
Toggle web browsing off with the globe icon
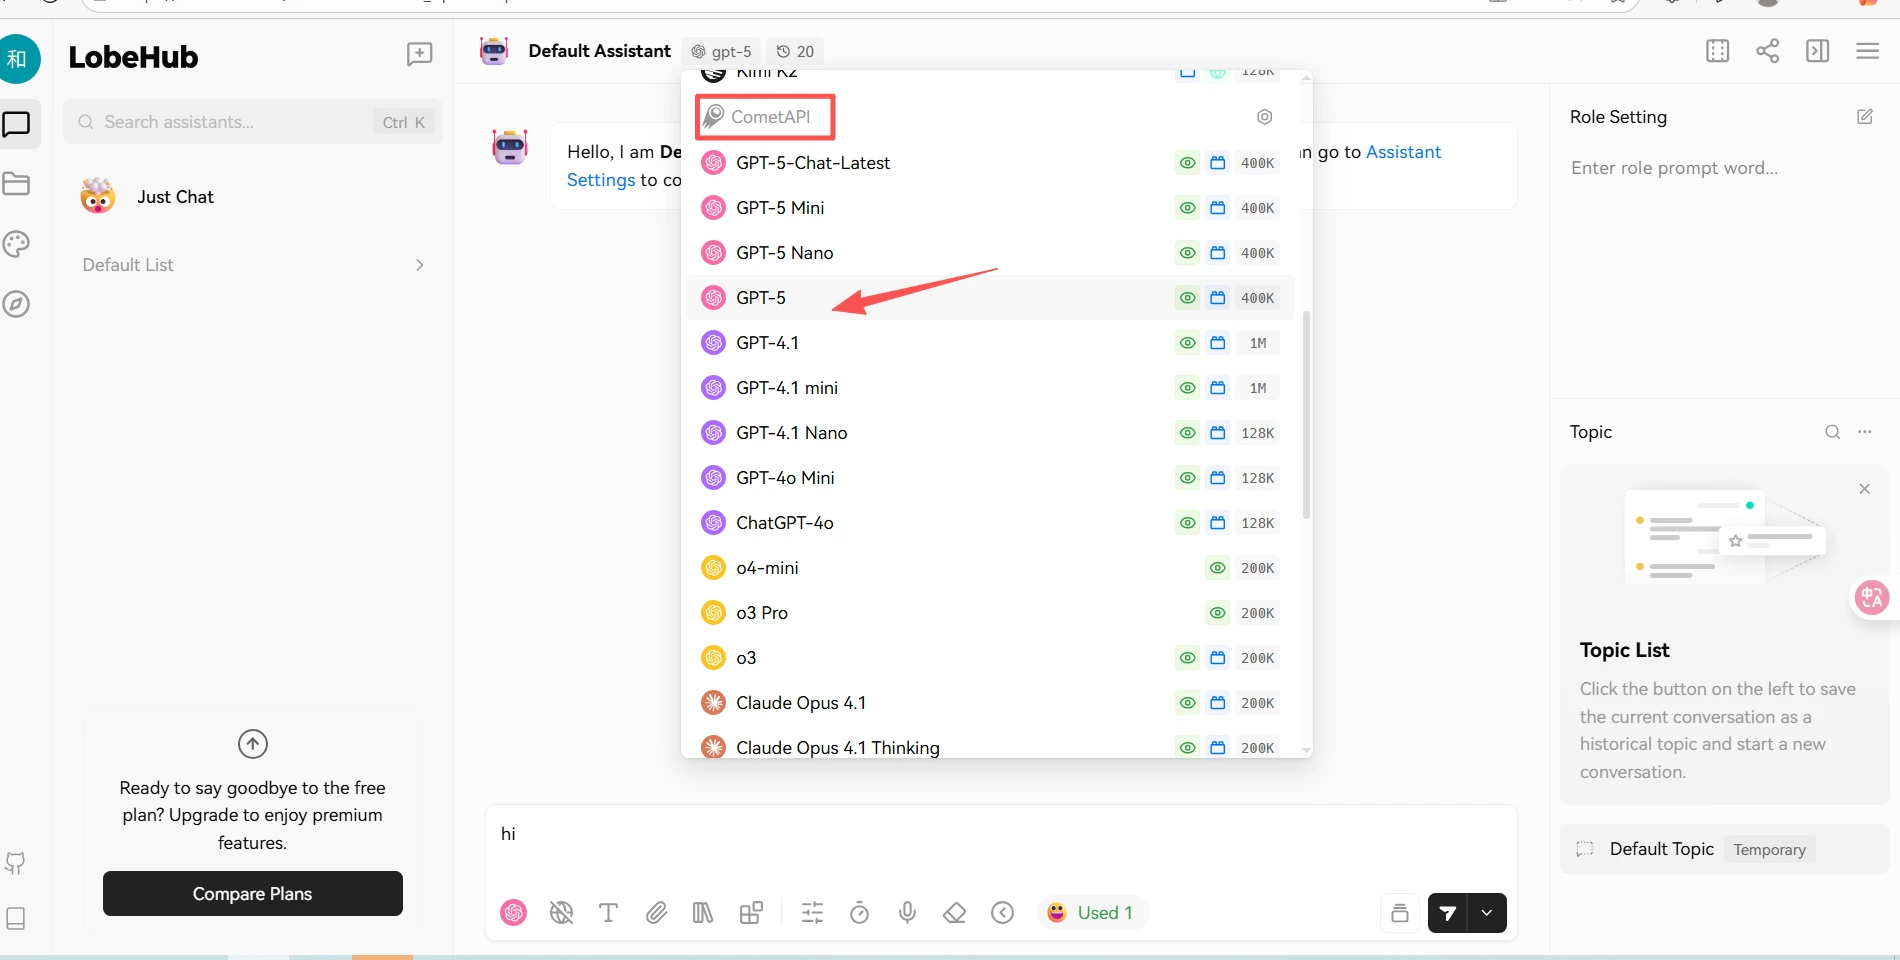pos(561,912)
